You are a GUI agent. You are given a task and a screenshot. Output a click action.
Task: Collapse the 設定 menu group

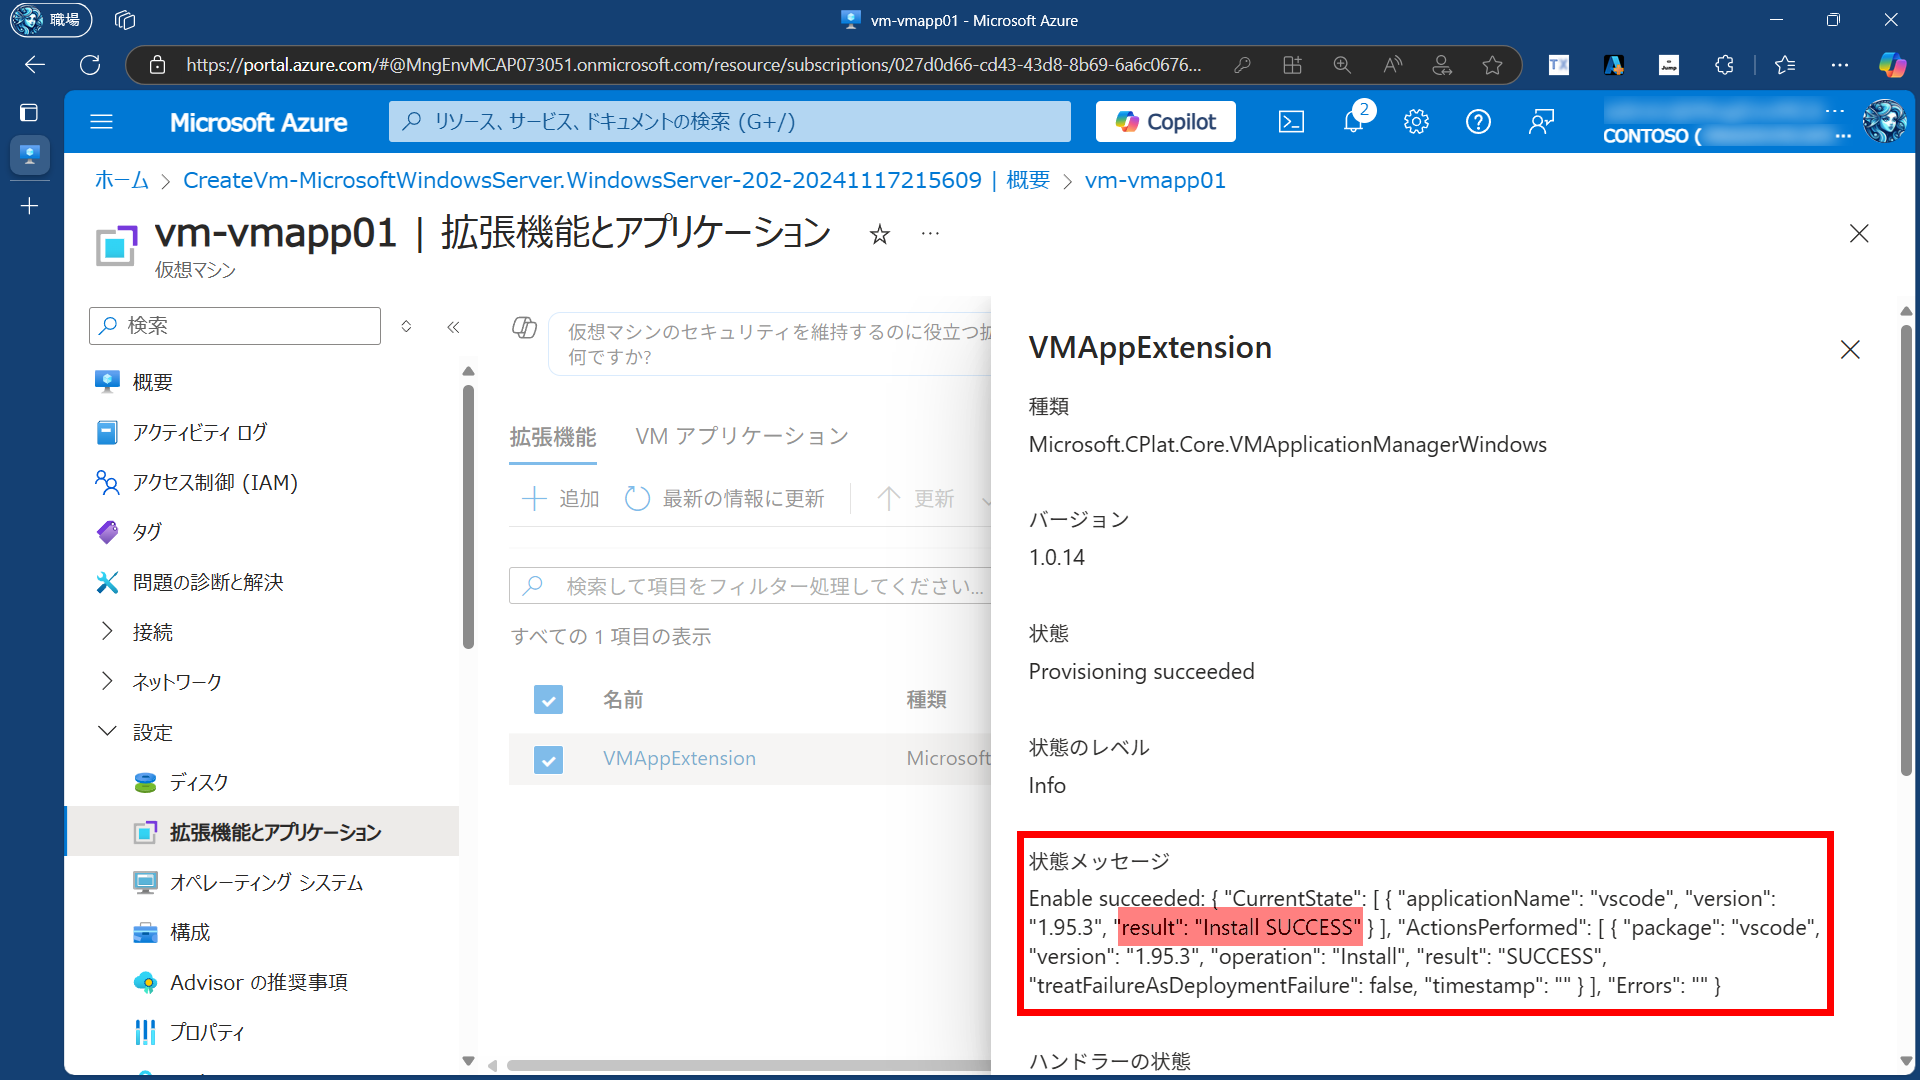tap(108, 731)
